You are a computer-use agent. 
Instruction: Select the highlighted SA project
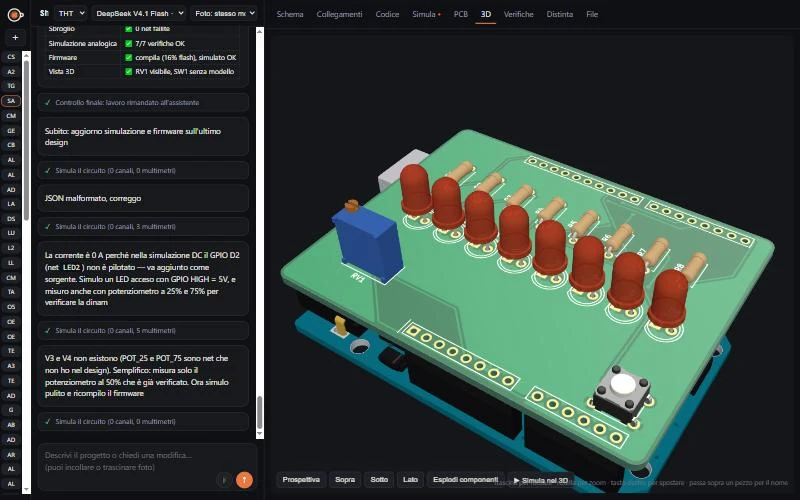pyautogui.click(x=11, y=101)
